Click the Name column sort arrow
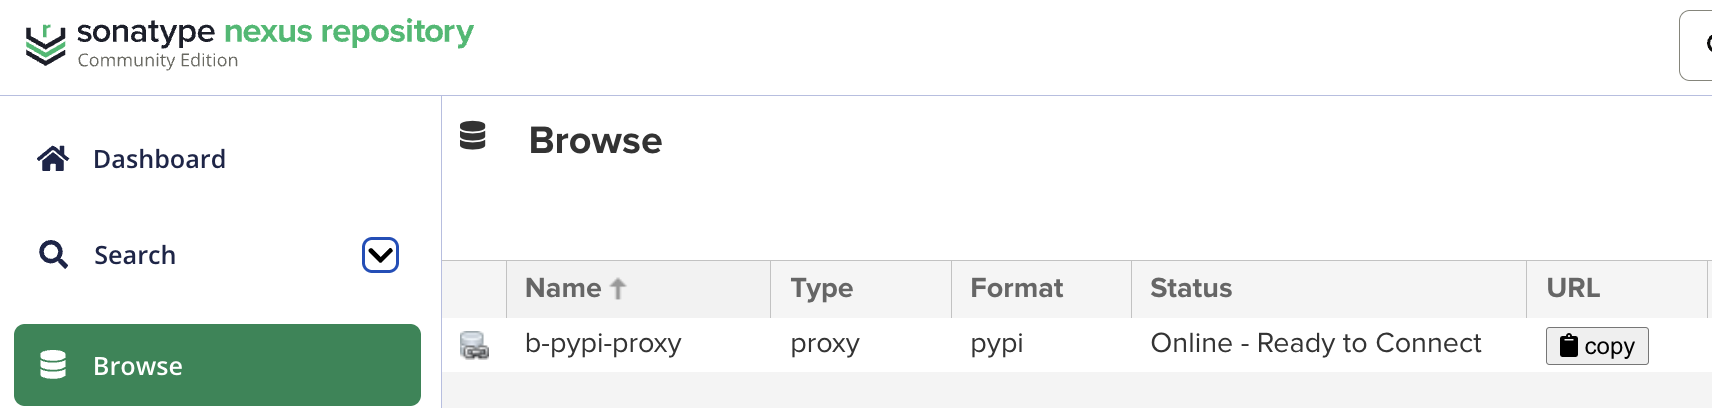The height and width of the screenshot is (408, 1712). (618, 289)
